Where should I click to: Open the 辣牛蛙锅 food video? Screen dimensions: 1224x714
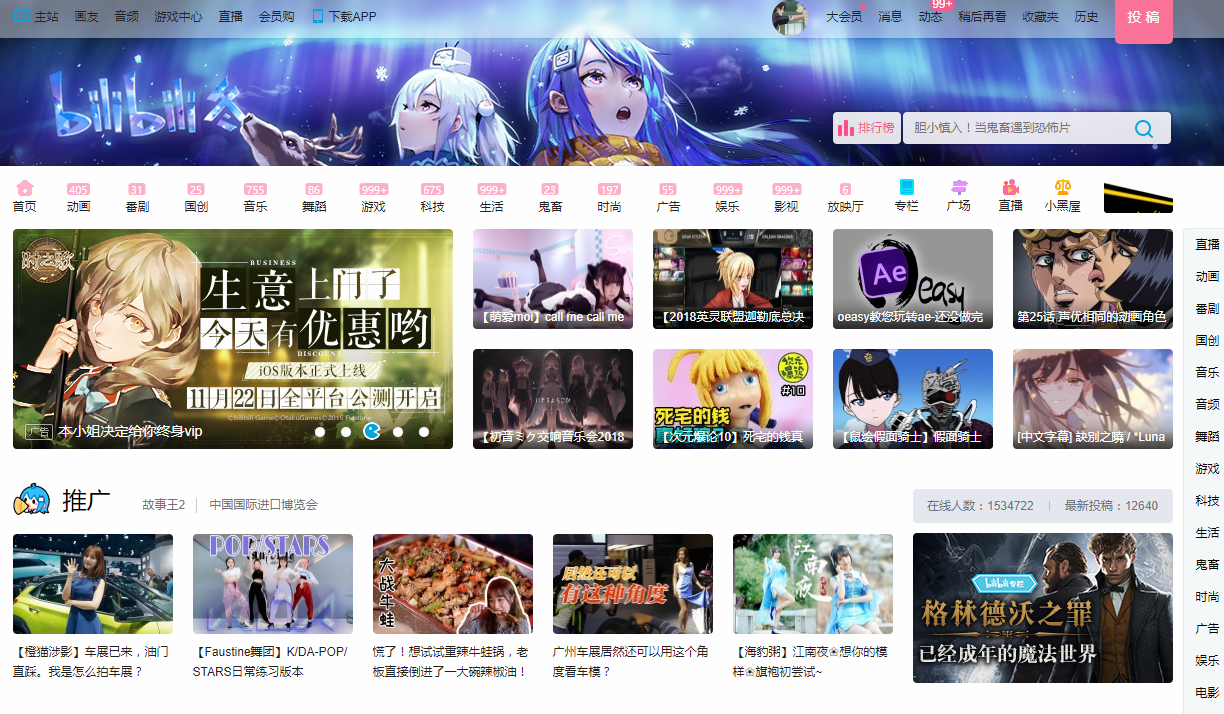(453, 584)
